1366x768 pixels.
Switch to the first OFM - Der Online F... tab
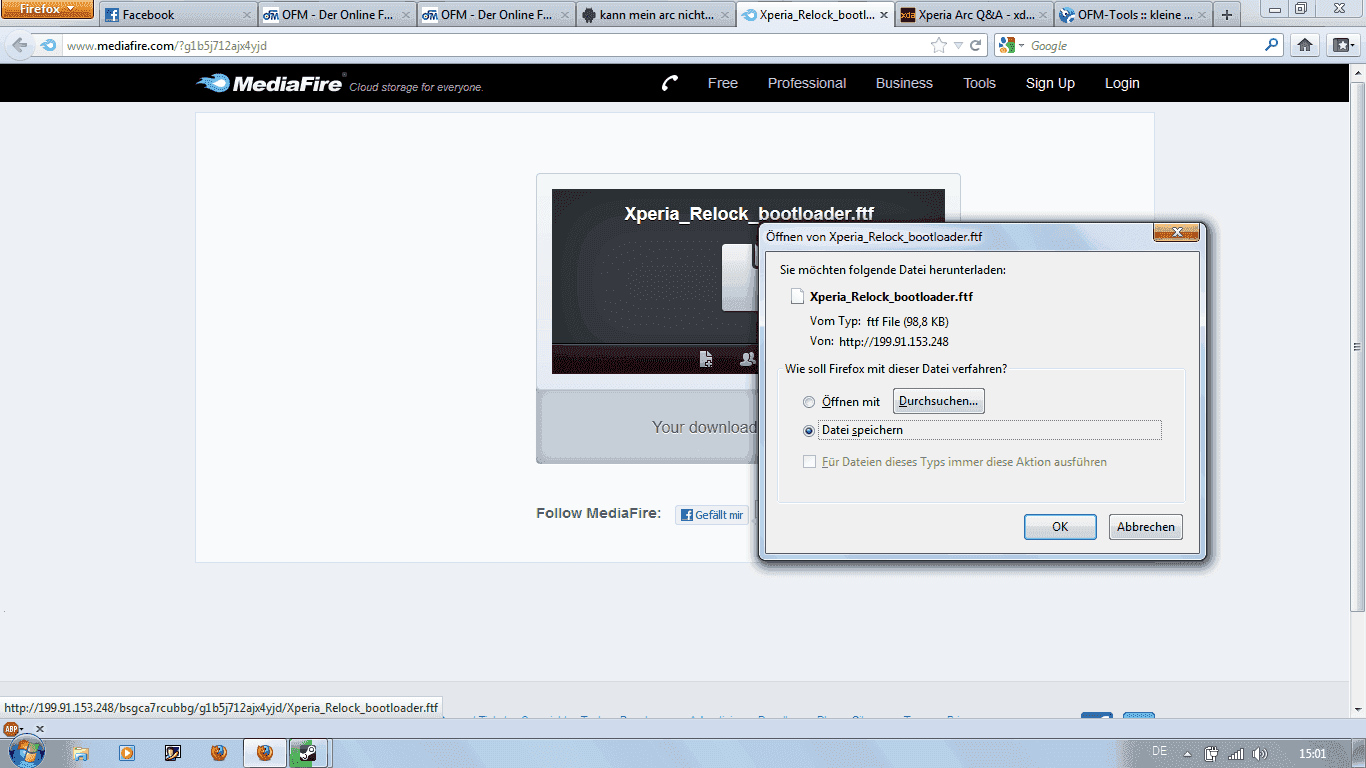tap(337, 15)
